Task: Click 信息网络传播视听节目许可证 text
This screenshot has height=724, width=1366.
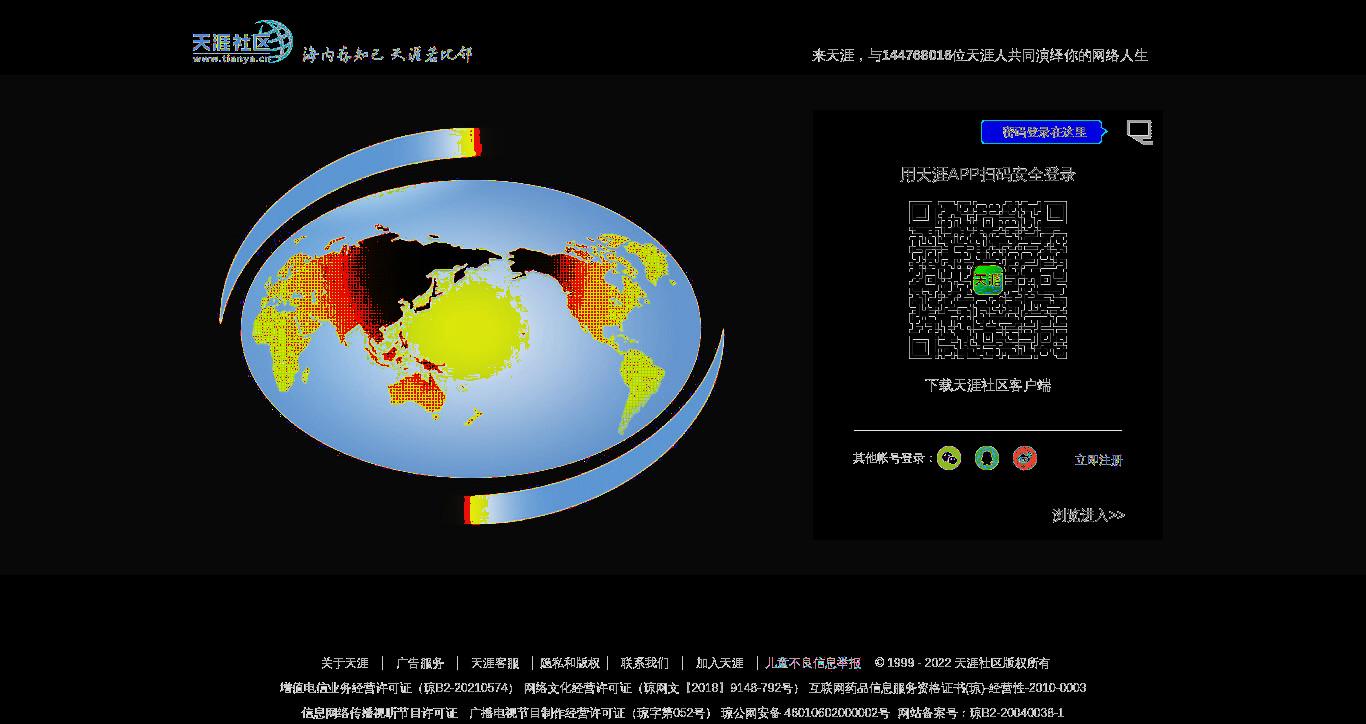Action: click(380, 713)
